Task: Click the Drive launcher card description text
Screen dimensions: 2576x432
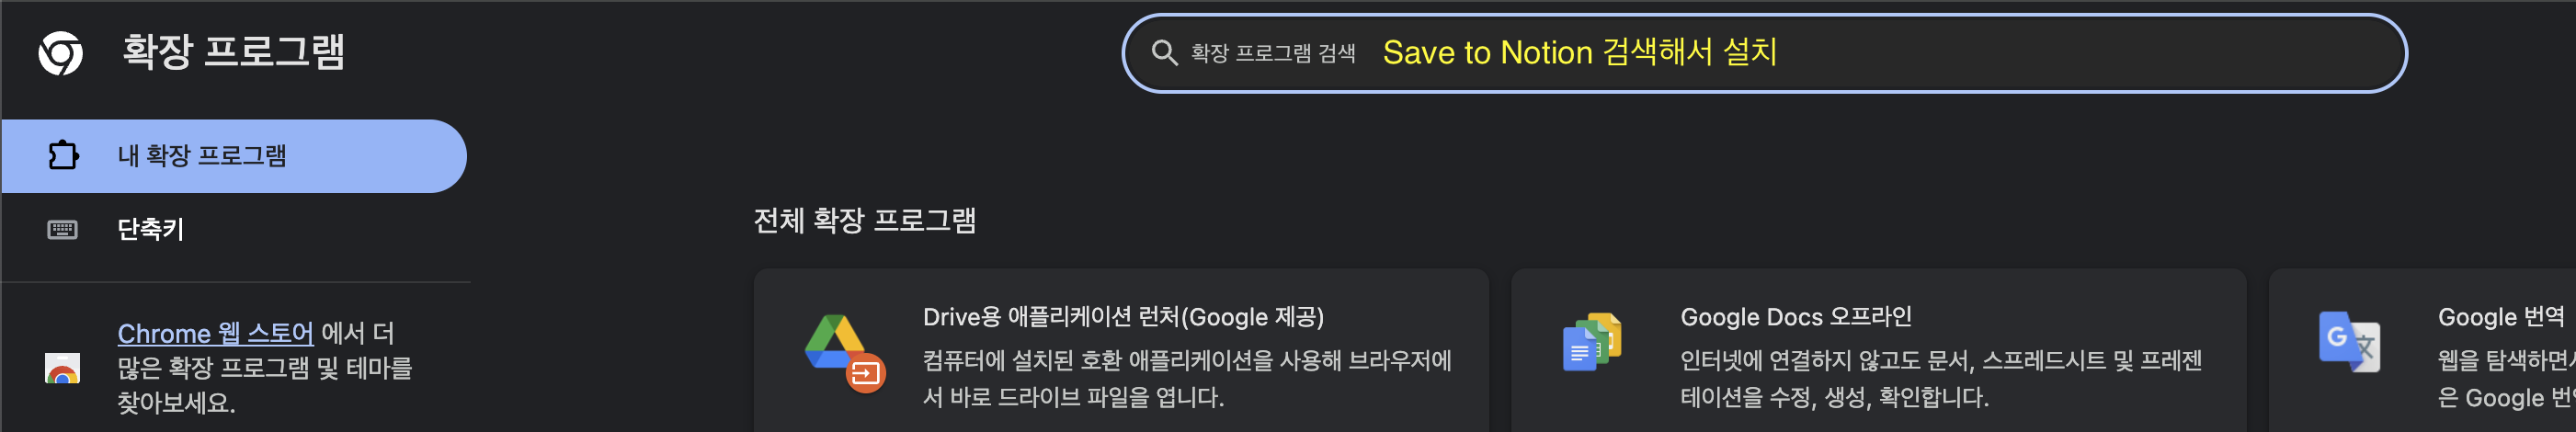Action: (x=1187, y=379)
